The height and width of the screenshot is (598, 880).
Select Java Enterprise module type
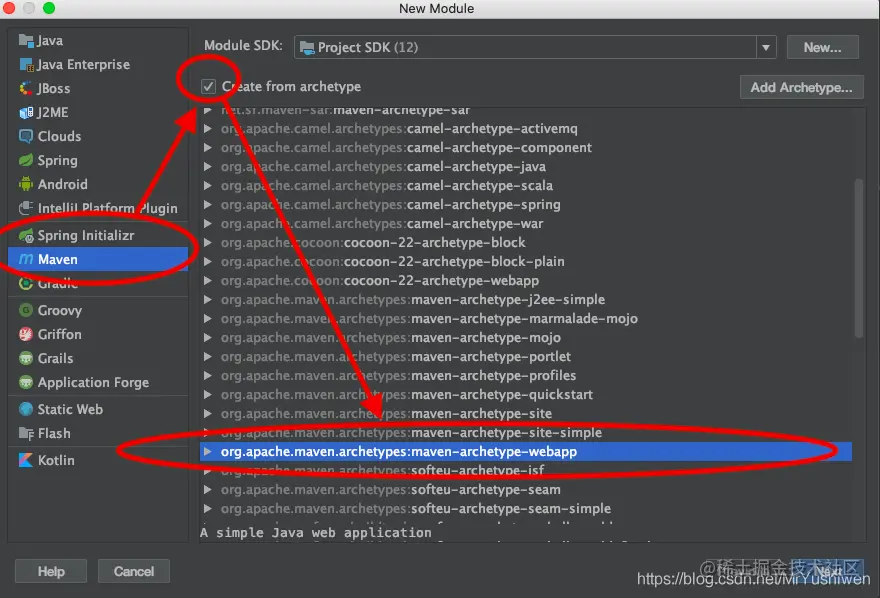tap(98, 65)
